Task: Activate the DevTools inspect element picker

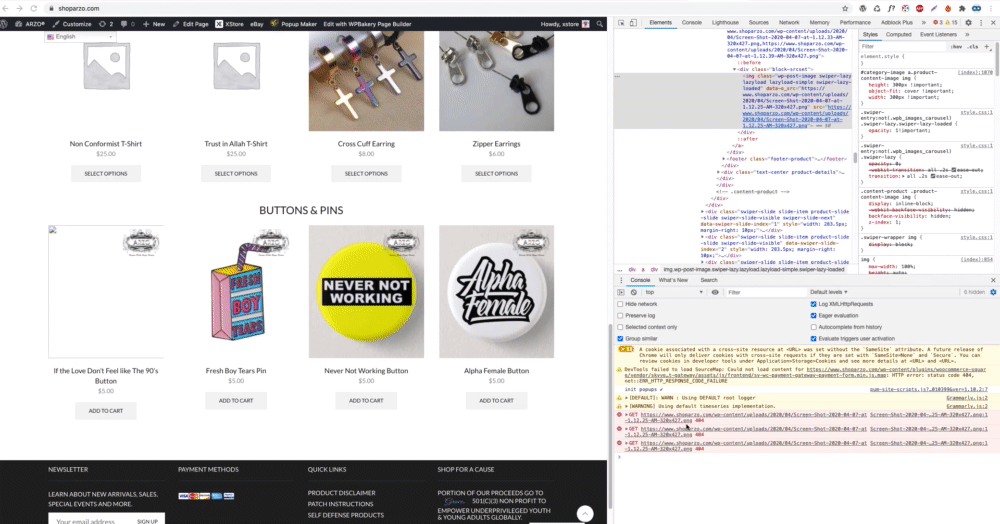Action: click(621, 22)
